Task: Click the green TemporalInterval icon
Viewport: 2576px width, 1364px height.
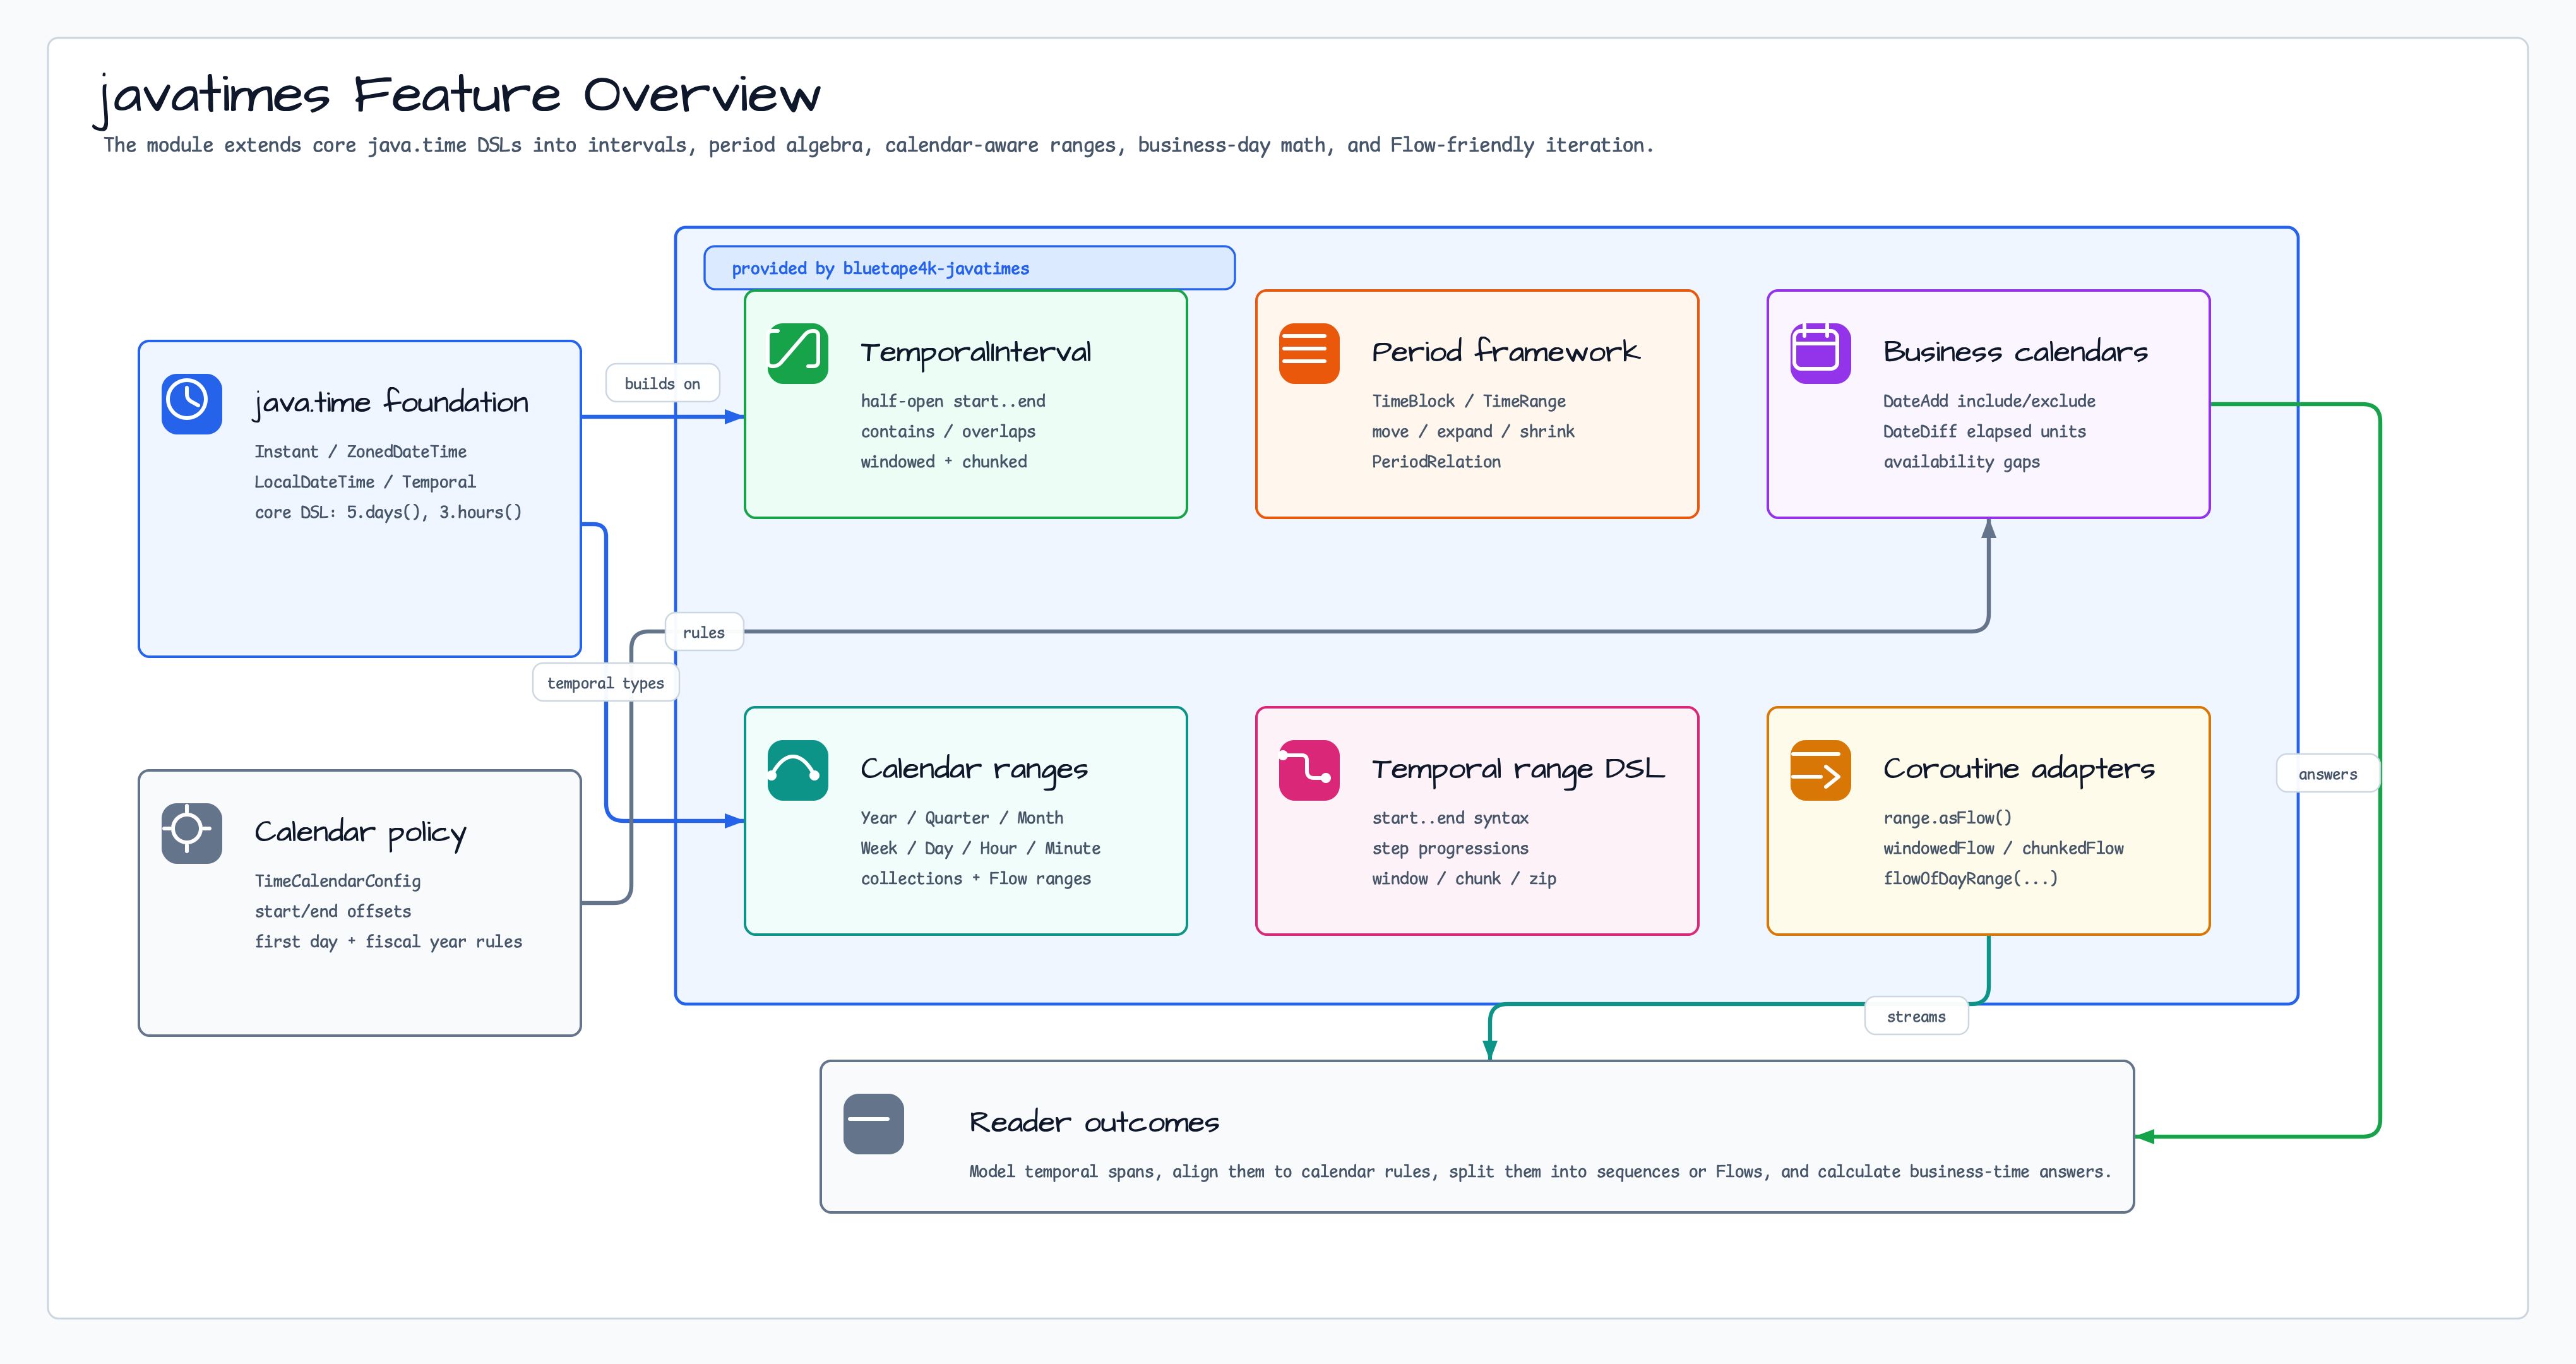Action: coord(797,353)
